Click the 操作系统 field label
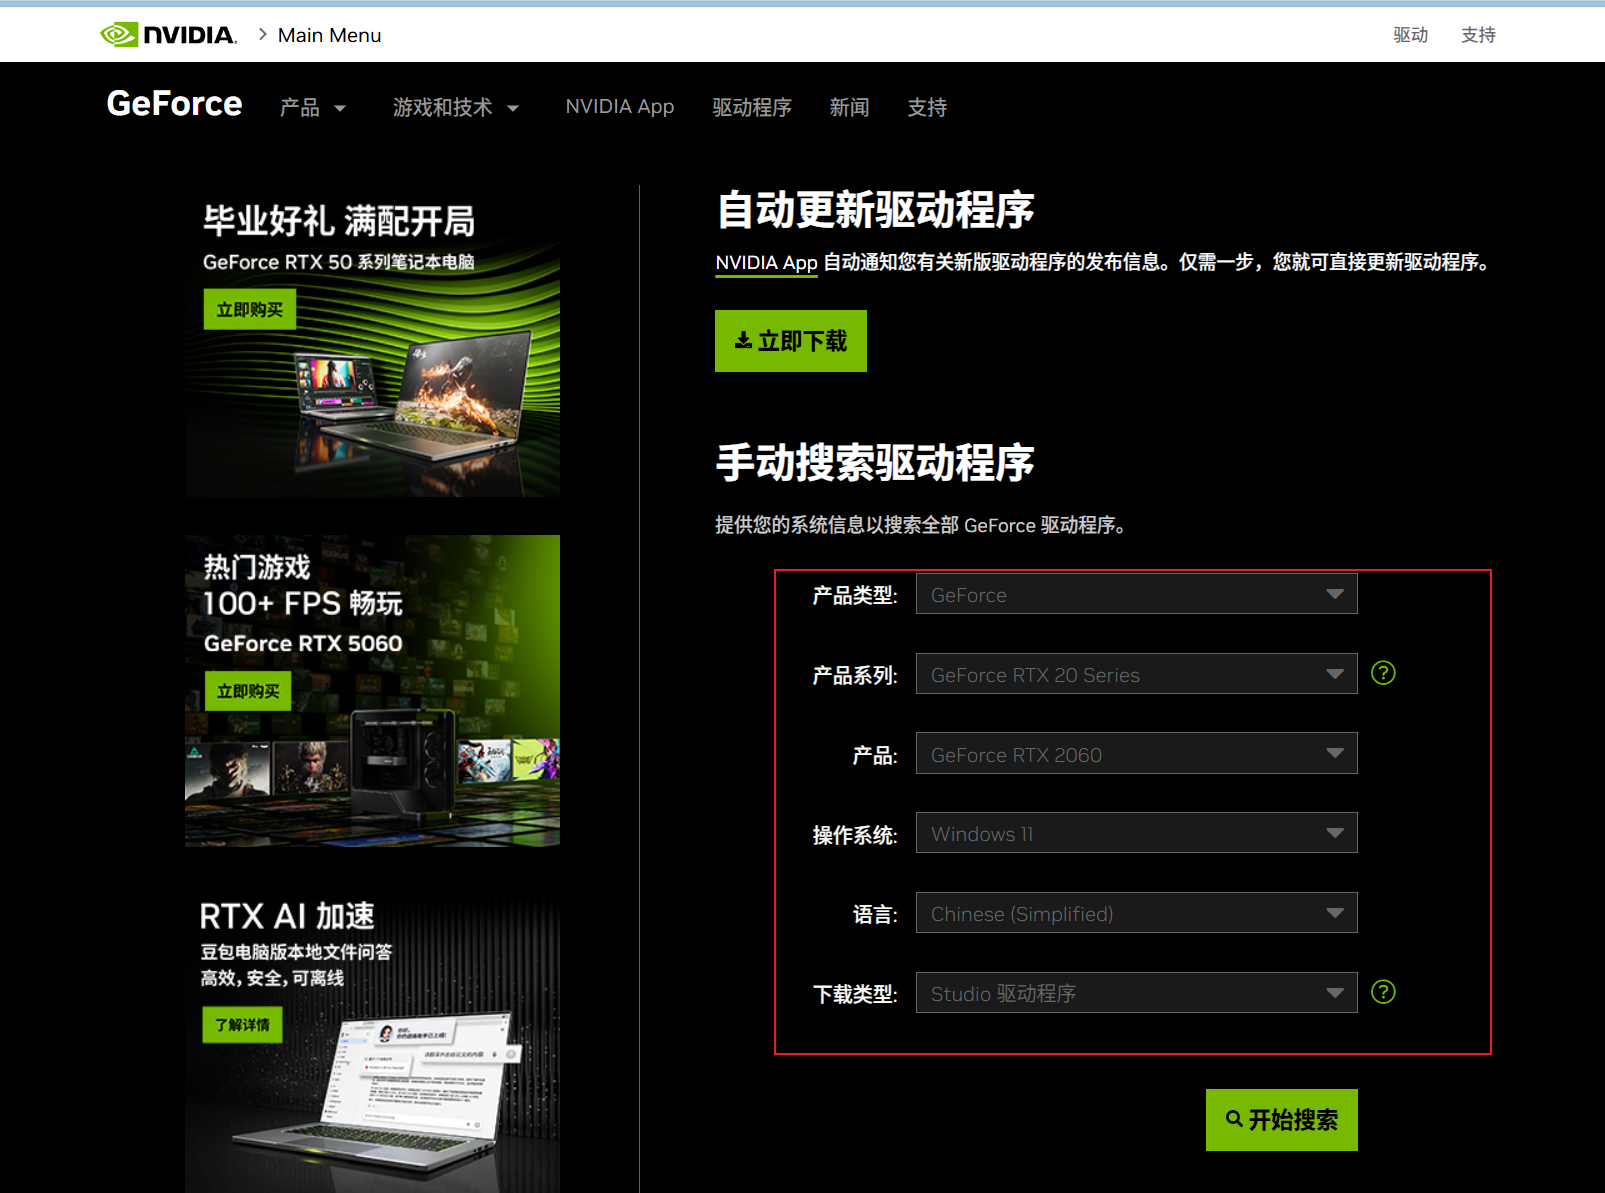The image size is (1605, 1193). click(855, 835)
